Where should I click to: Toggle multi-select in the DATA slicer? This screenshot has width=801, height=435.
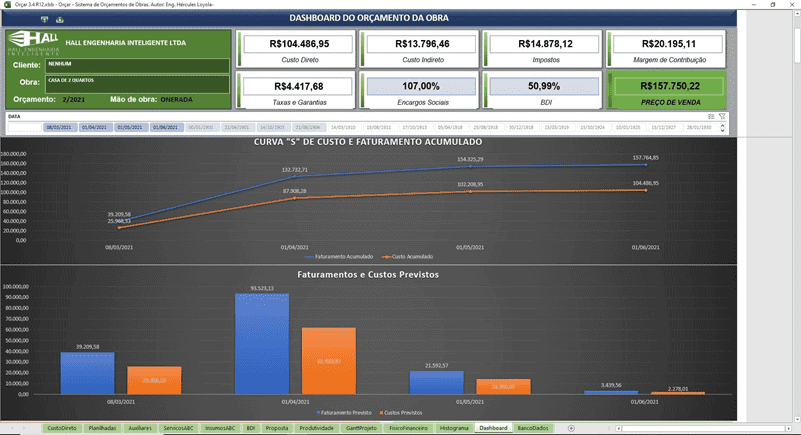click(x=711, y=117)
